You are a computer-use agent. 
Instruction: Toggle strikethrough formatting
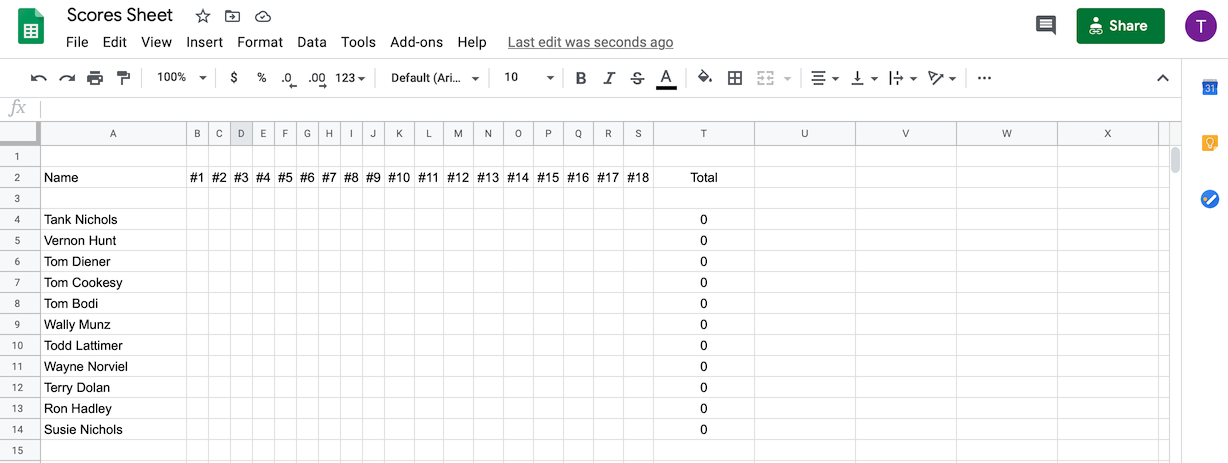click(637, 78)
